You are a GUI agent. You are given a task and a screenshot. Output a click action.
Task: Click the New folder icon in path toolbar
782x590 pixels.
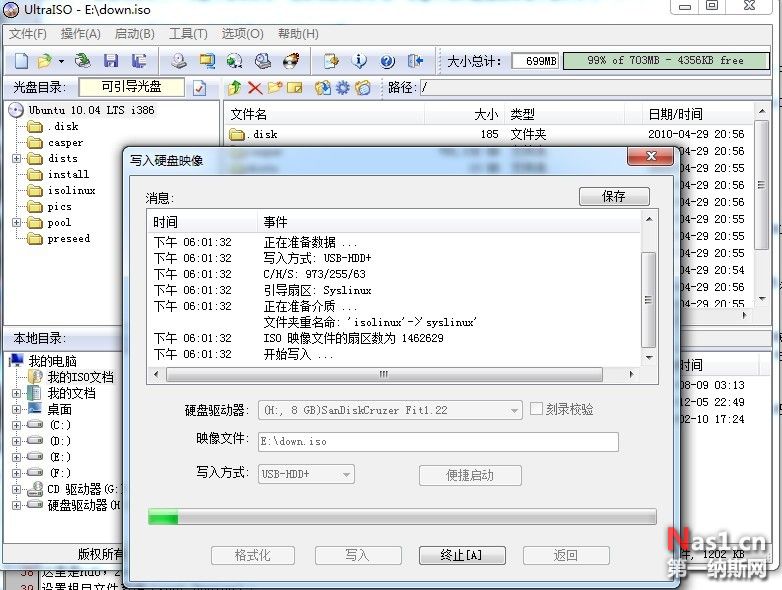[x=275, y=88]
